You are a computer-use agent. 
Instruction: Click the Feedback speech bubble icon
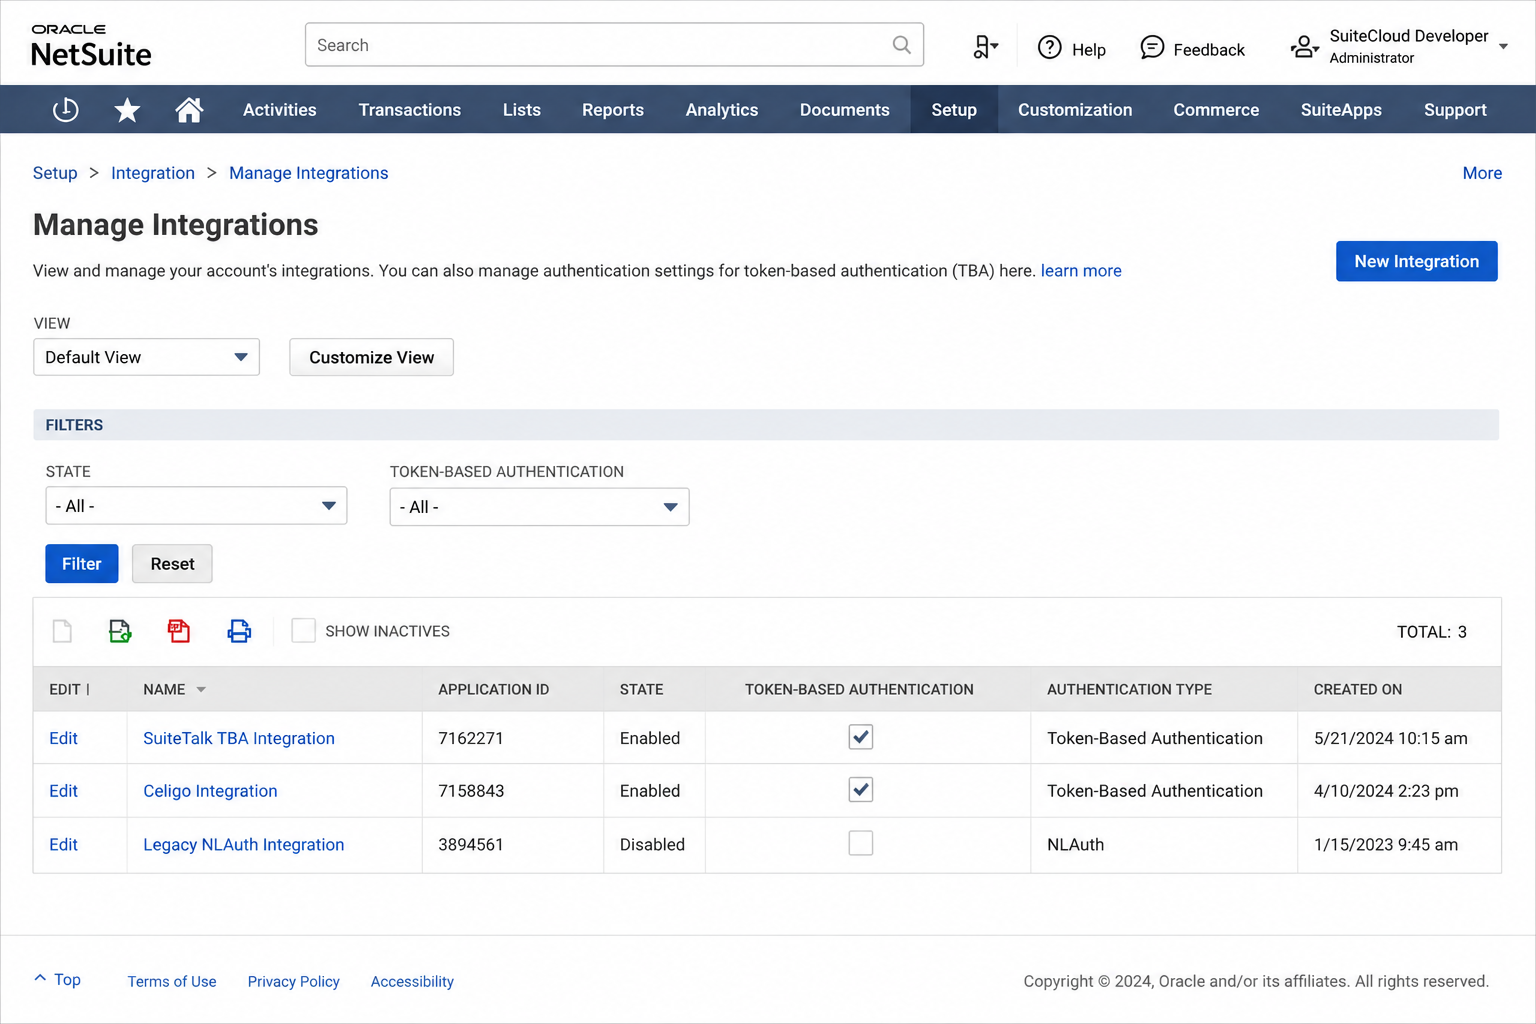[1152, 47]
